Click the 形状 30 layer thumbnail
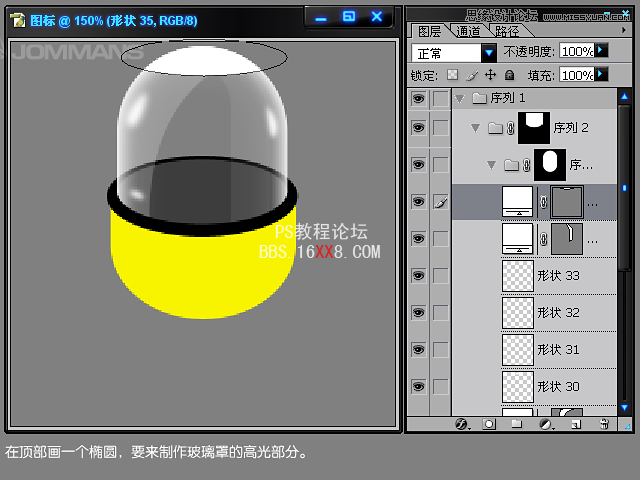 [x=517, y=386]
